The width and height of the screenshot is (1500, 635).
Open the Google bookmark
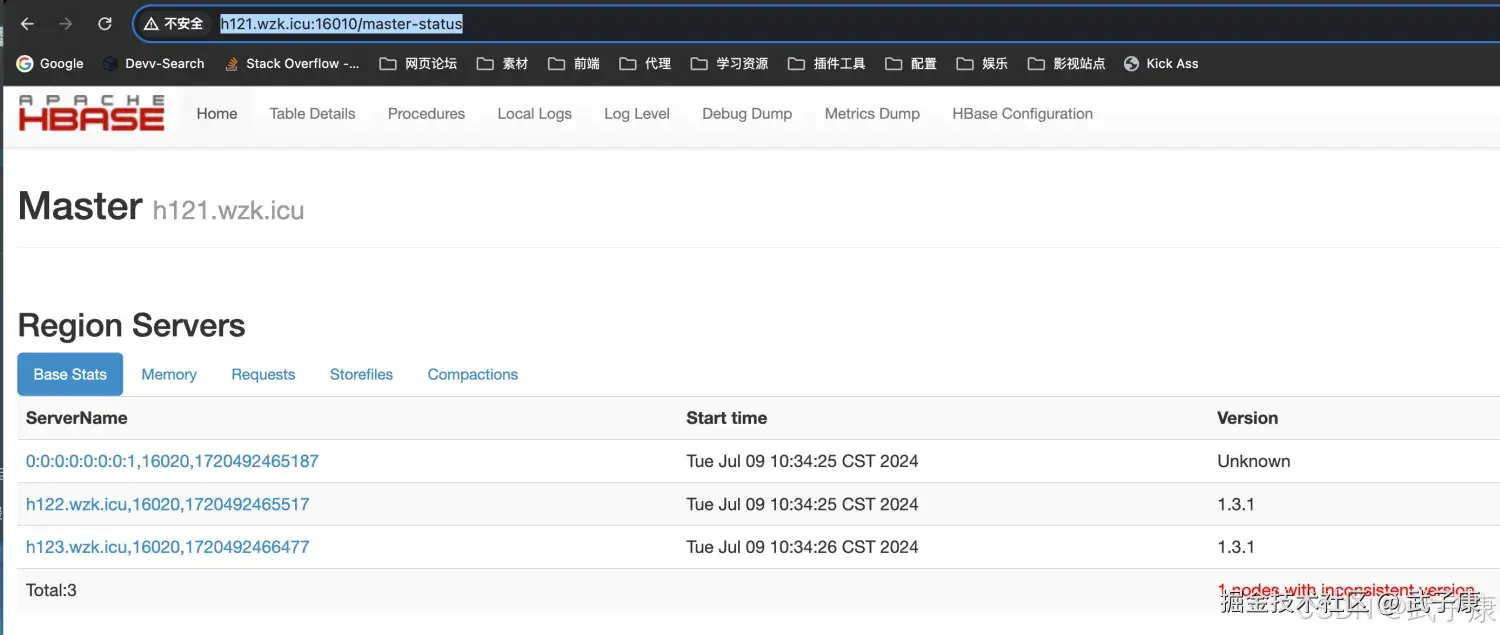tap(50, 63)
